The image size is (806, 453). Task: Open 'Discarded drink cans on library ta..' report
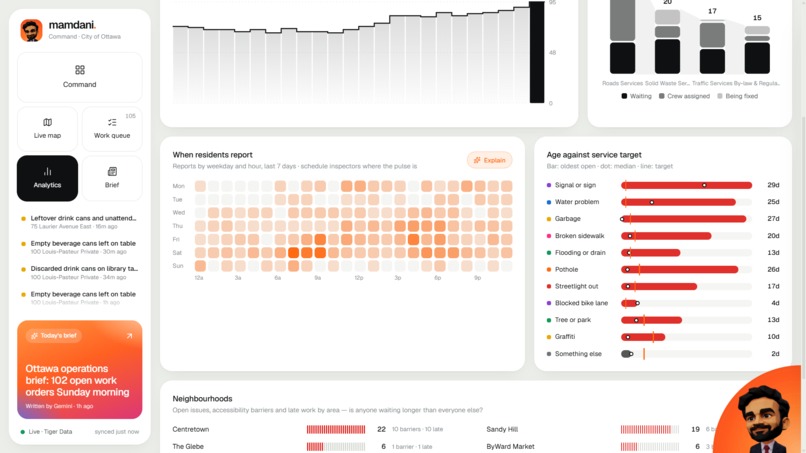80,273
